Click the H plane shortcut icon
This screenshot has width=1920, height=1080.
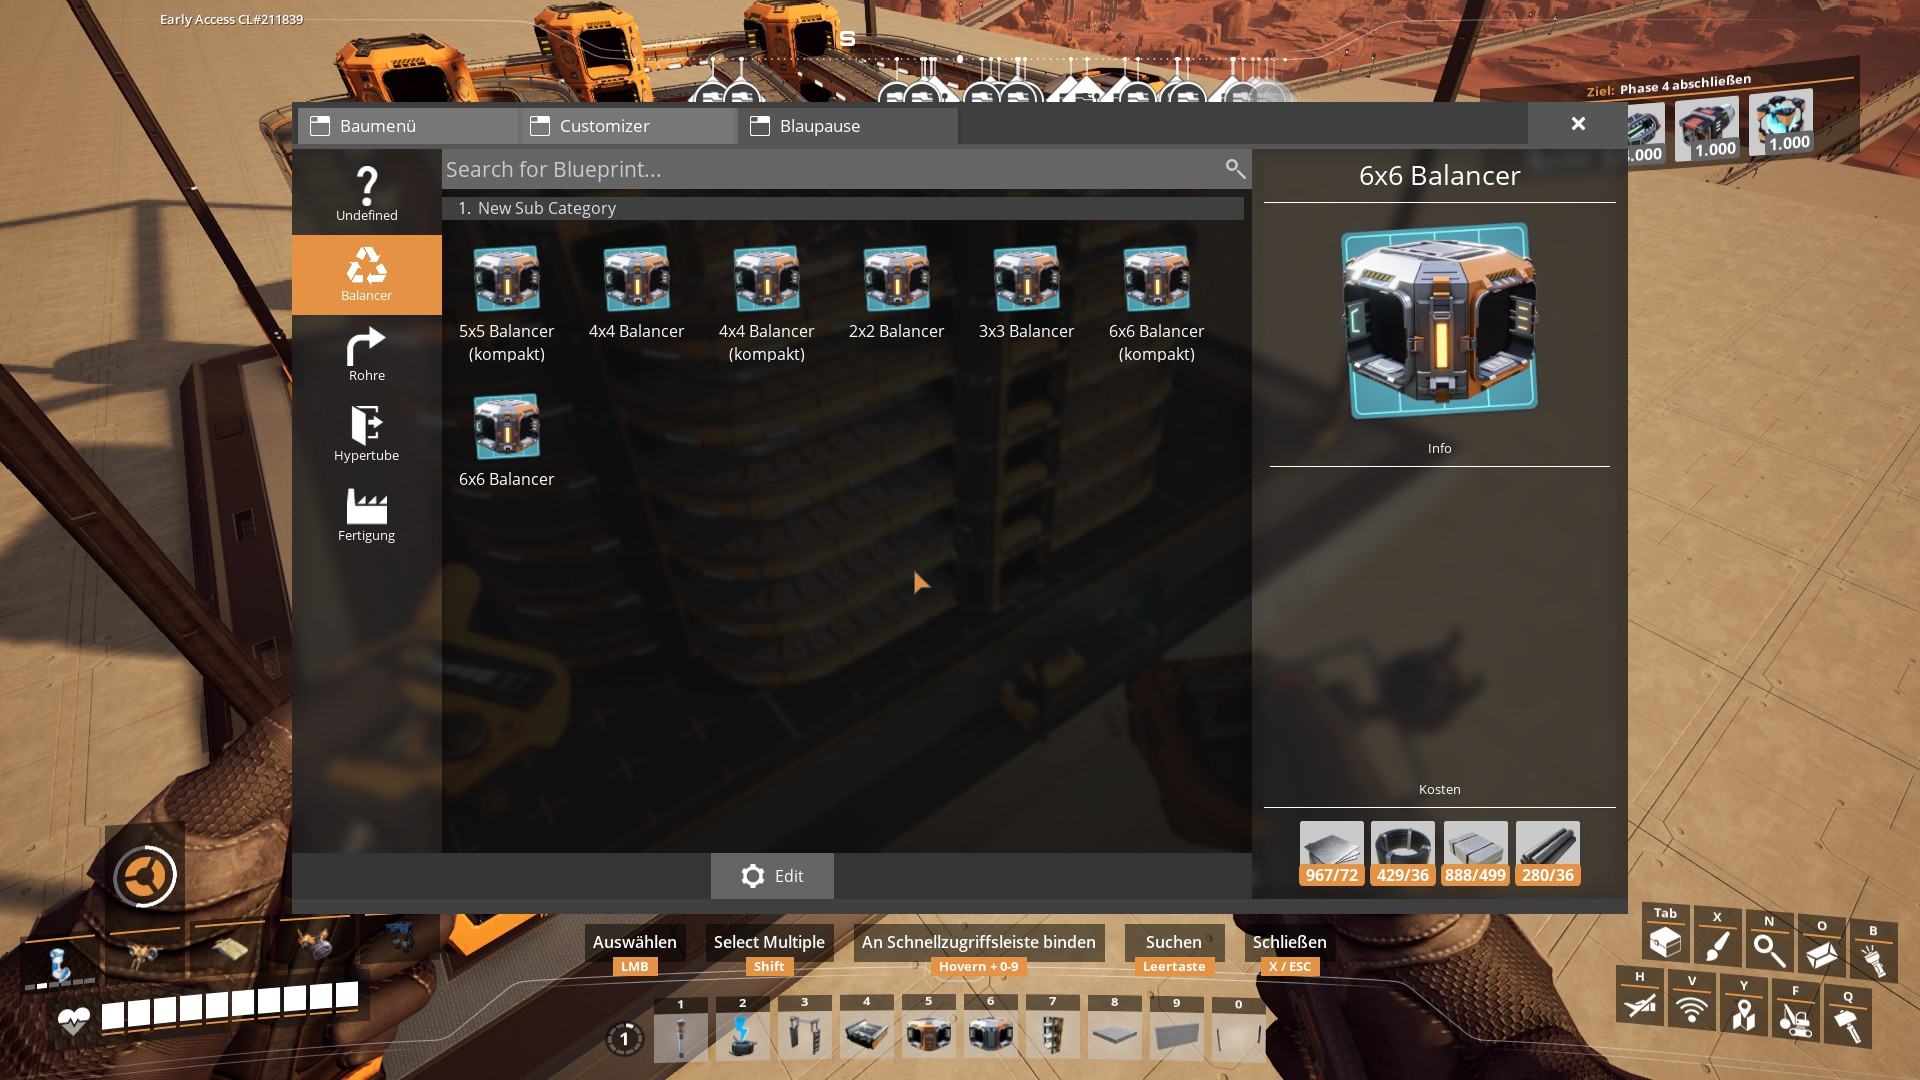[1640, 996]
